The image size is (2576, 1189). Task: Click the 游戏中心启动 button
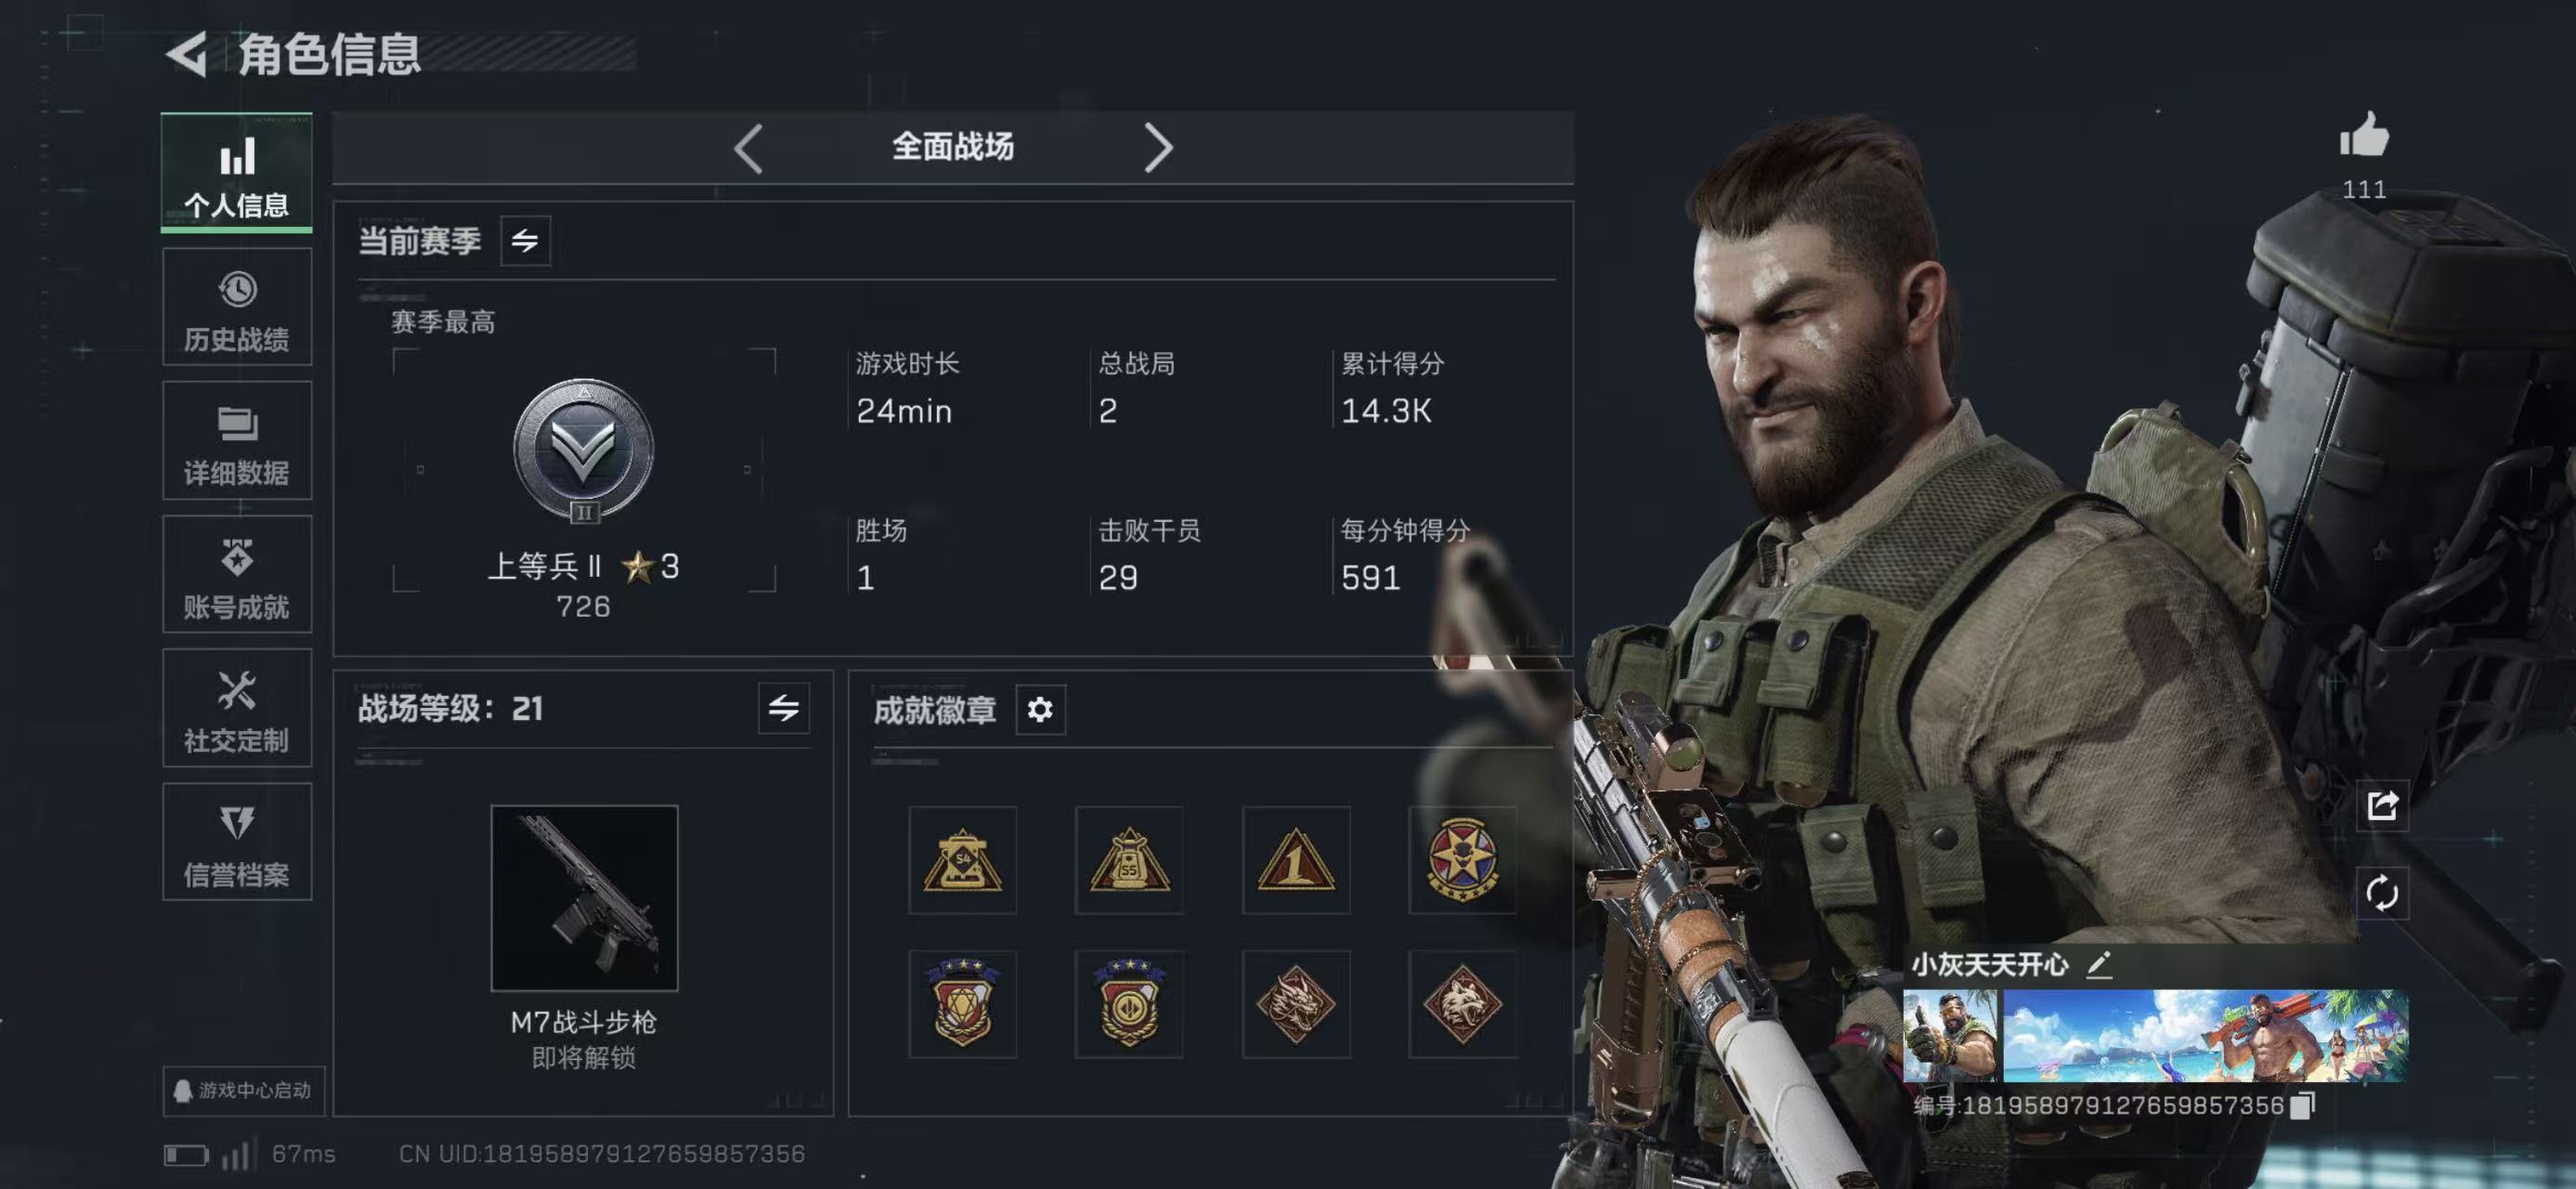(244, 1090)
